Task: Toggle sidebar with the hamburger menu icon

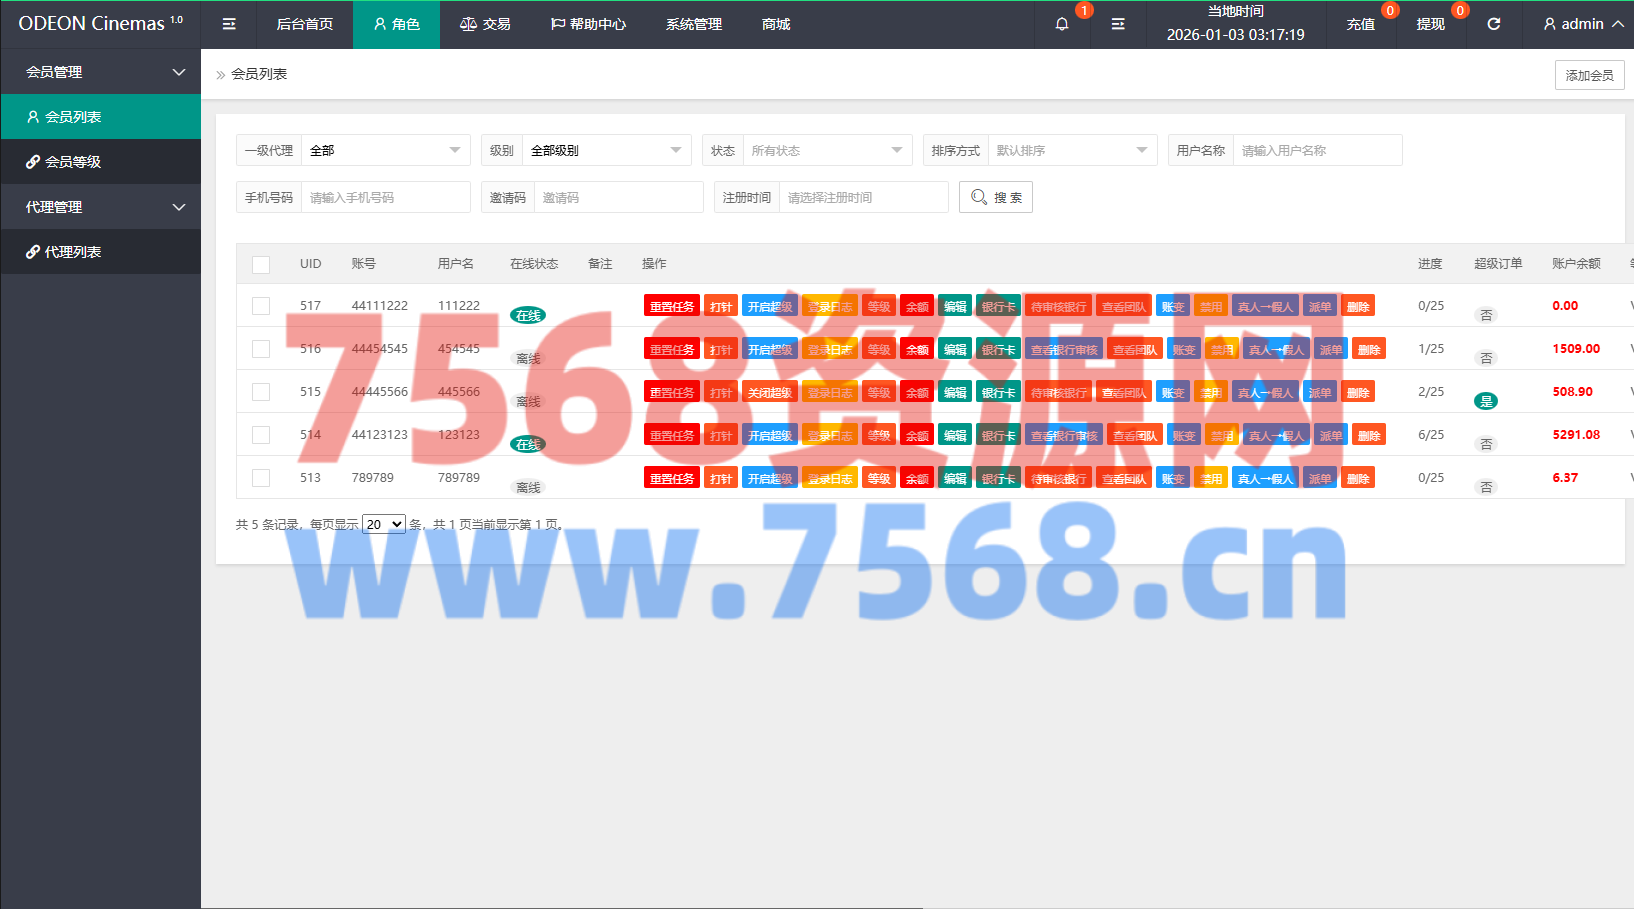Action: point(229,24)
